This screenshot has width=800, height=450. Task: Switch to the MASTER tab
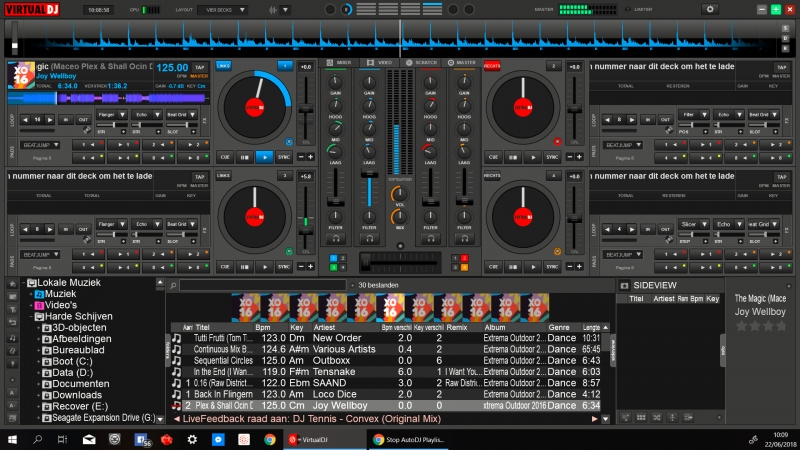461,63
